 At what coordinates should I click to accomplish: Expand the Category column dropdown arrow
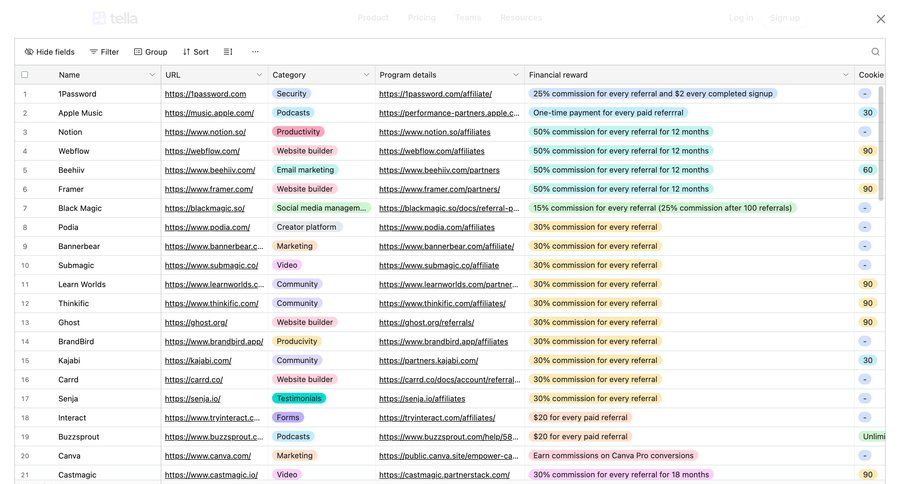pyautogui.click(x=366, y=75)
